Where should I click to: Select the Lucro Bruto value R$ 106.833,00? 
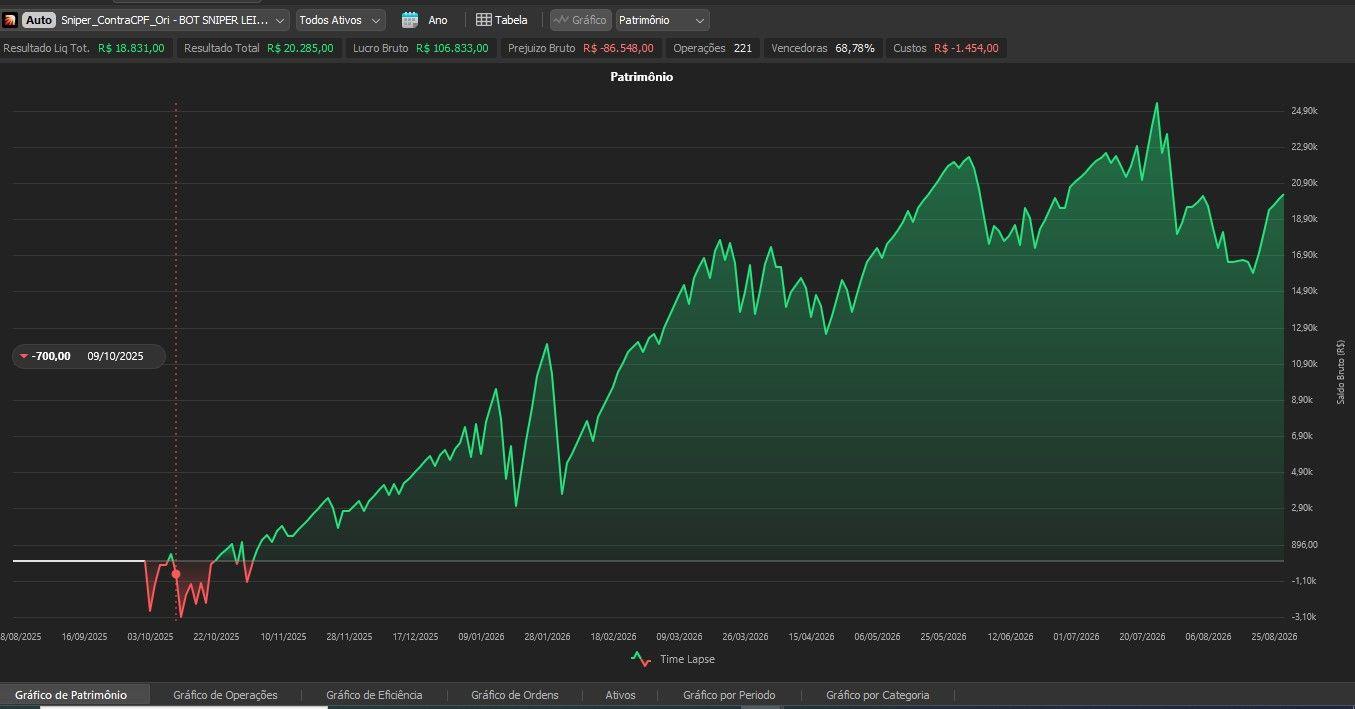(x=452, y=48)
